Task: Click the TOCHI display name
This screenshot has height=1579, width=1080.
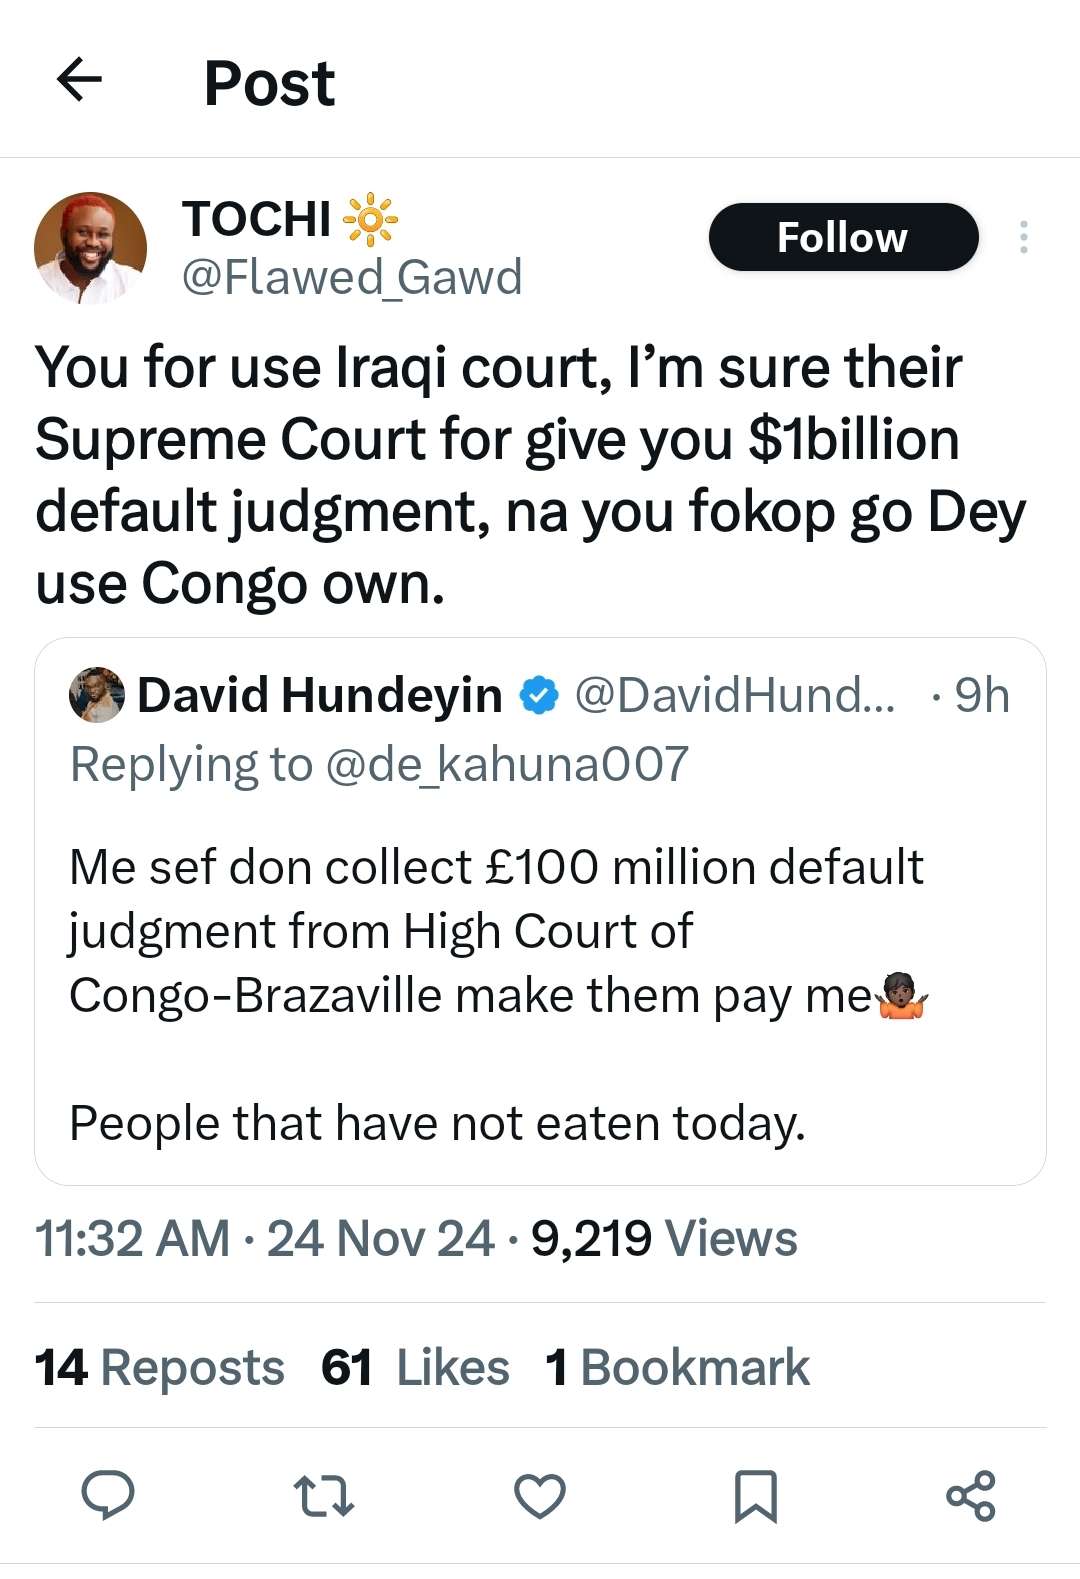Action: (x=257, y=219)
